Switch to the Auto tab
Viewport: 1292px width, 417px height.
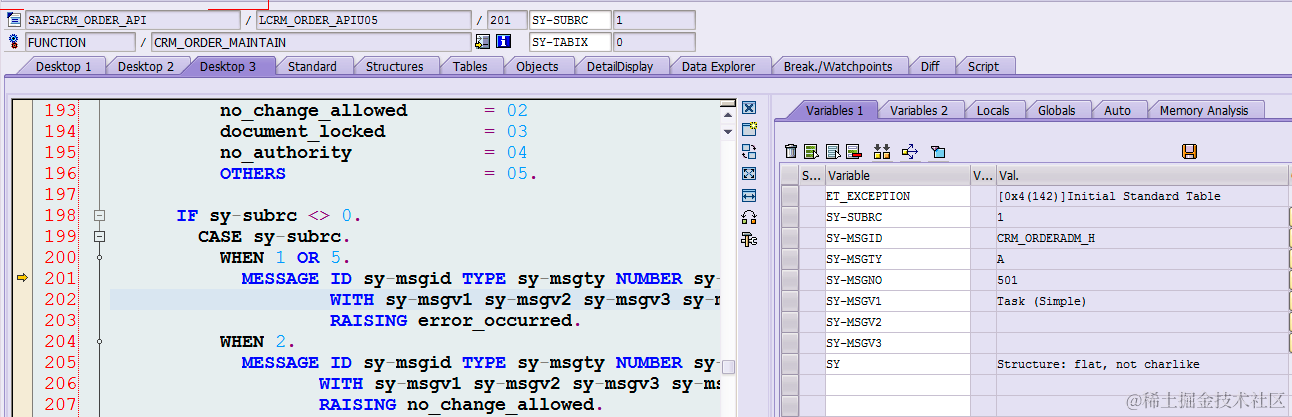pos(1117,110)
